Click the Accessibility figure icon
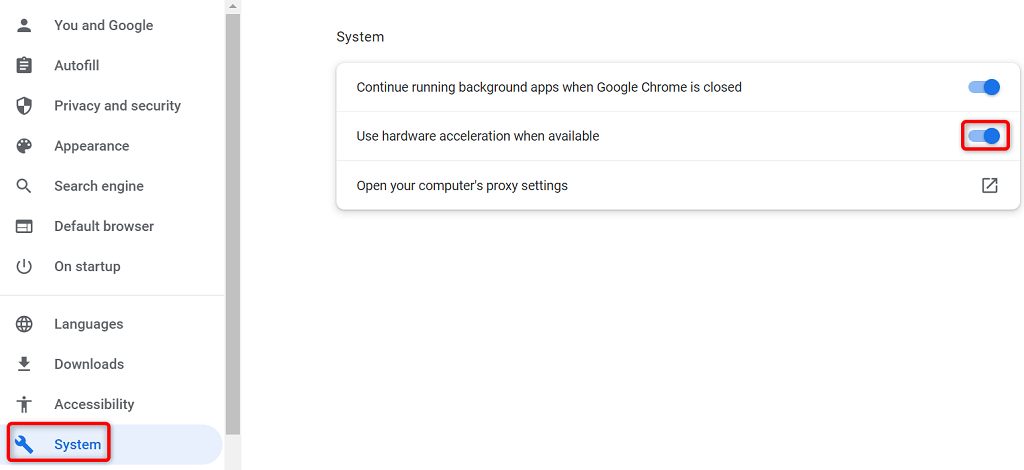1024x470 pixels. click(25, 404)
